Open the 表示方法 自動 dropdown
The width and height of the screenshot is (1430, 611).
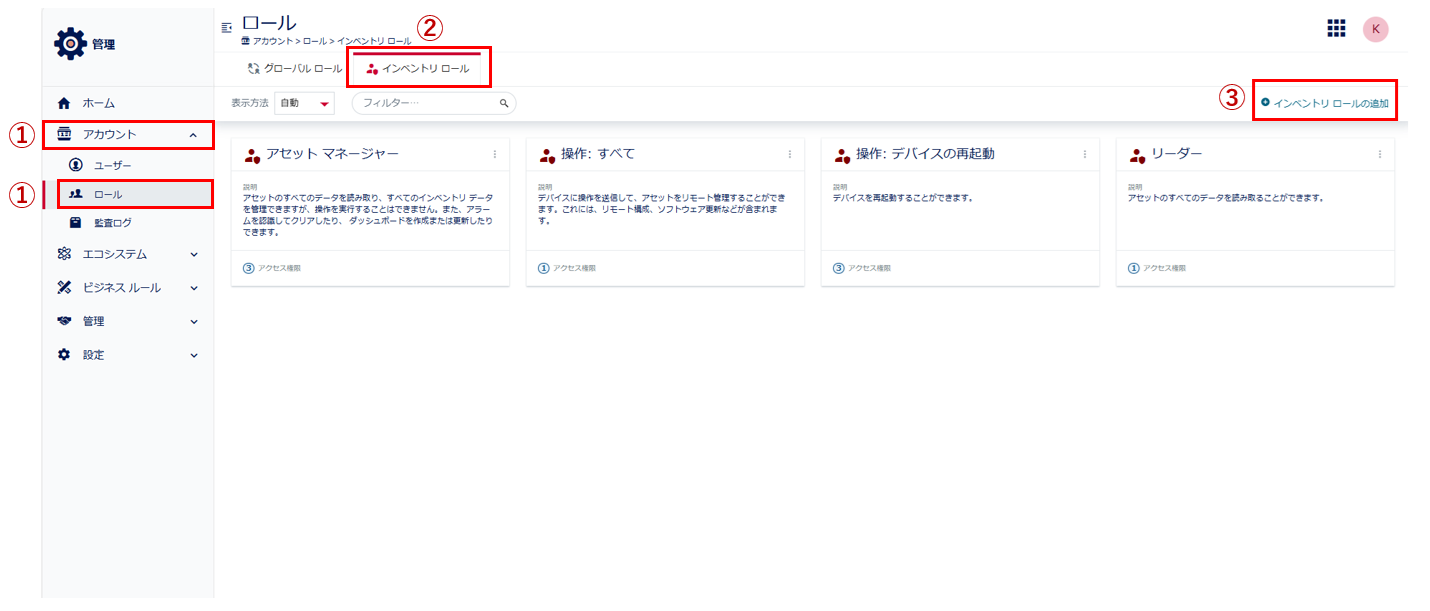(x=305, y=103)
